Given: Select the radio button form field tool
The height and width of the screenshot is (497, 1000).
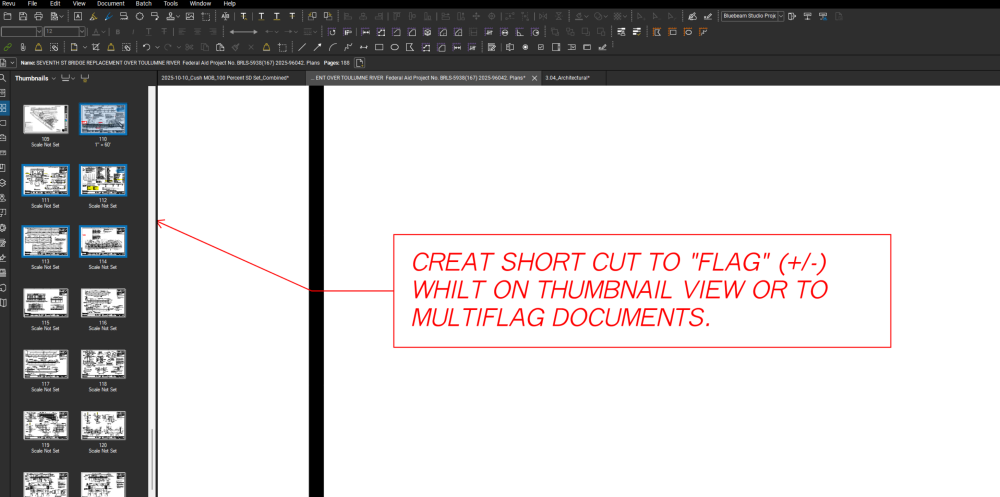Looking at the screenshot, I should click(525, 47).
